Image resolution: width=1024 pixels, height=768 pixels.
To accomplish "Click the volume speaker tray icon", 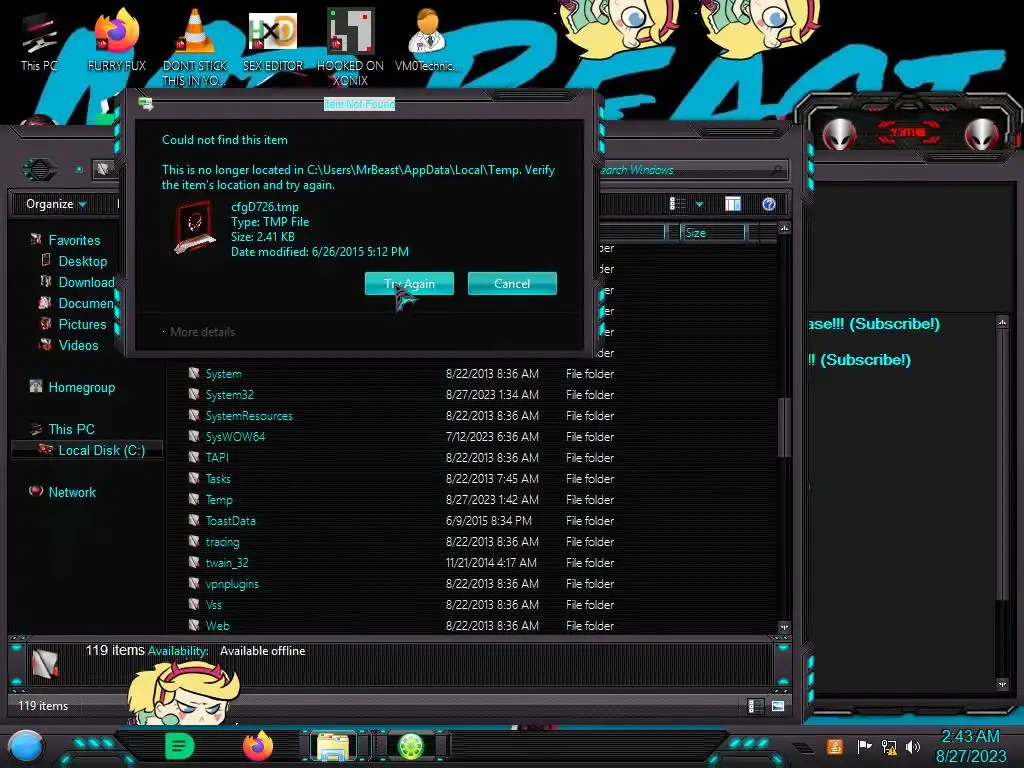I will point(913,746).
